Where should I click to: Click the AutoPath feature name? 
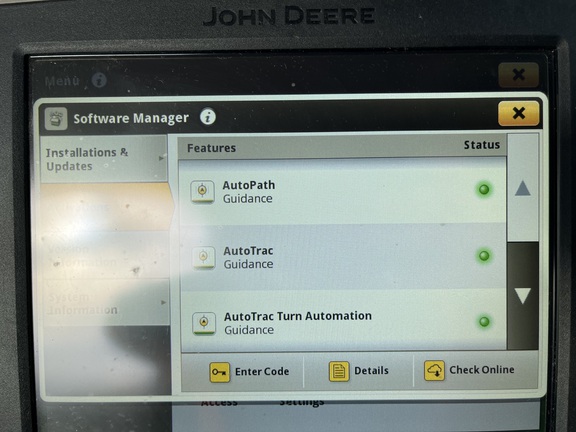coord(249,185)
